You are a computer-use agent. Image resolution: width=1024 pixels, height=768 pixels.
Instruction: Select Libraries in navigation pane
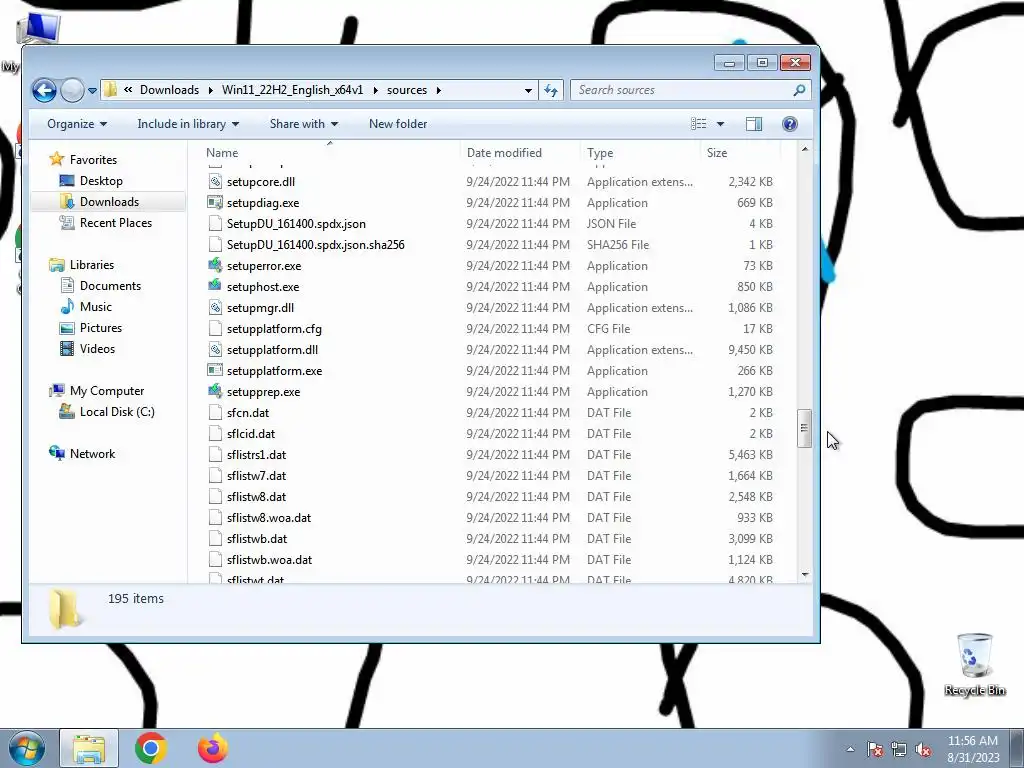(x=91, y=264)
